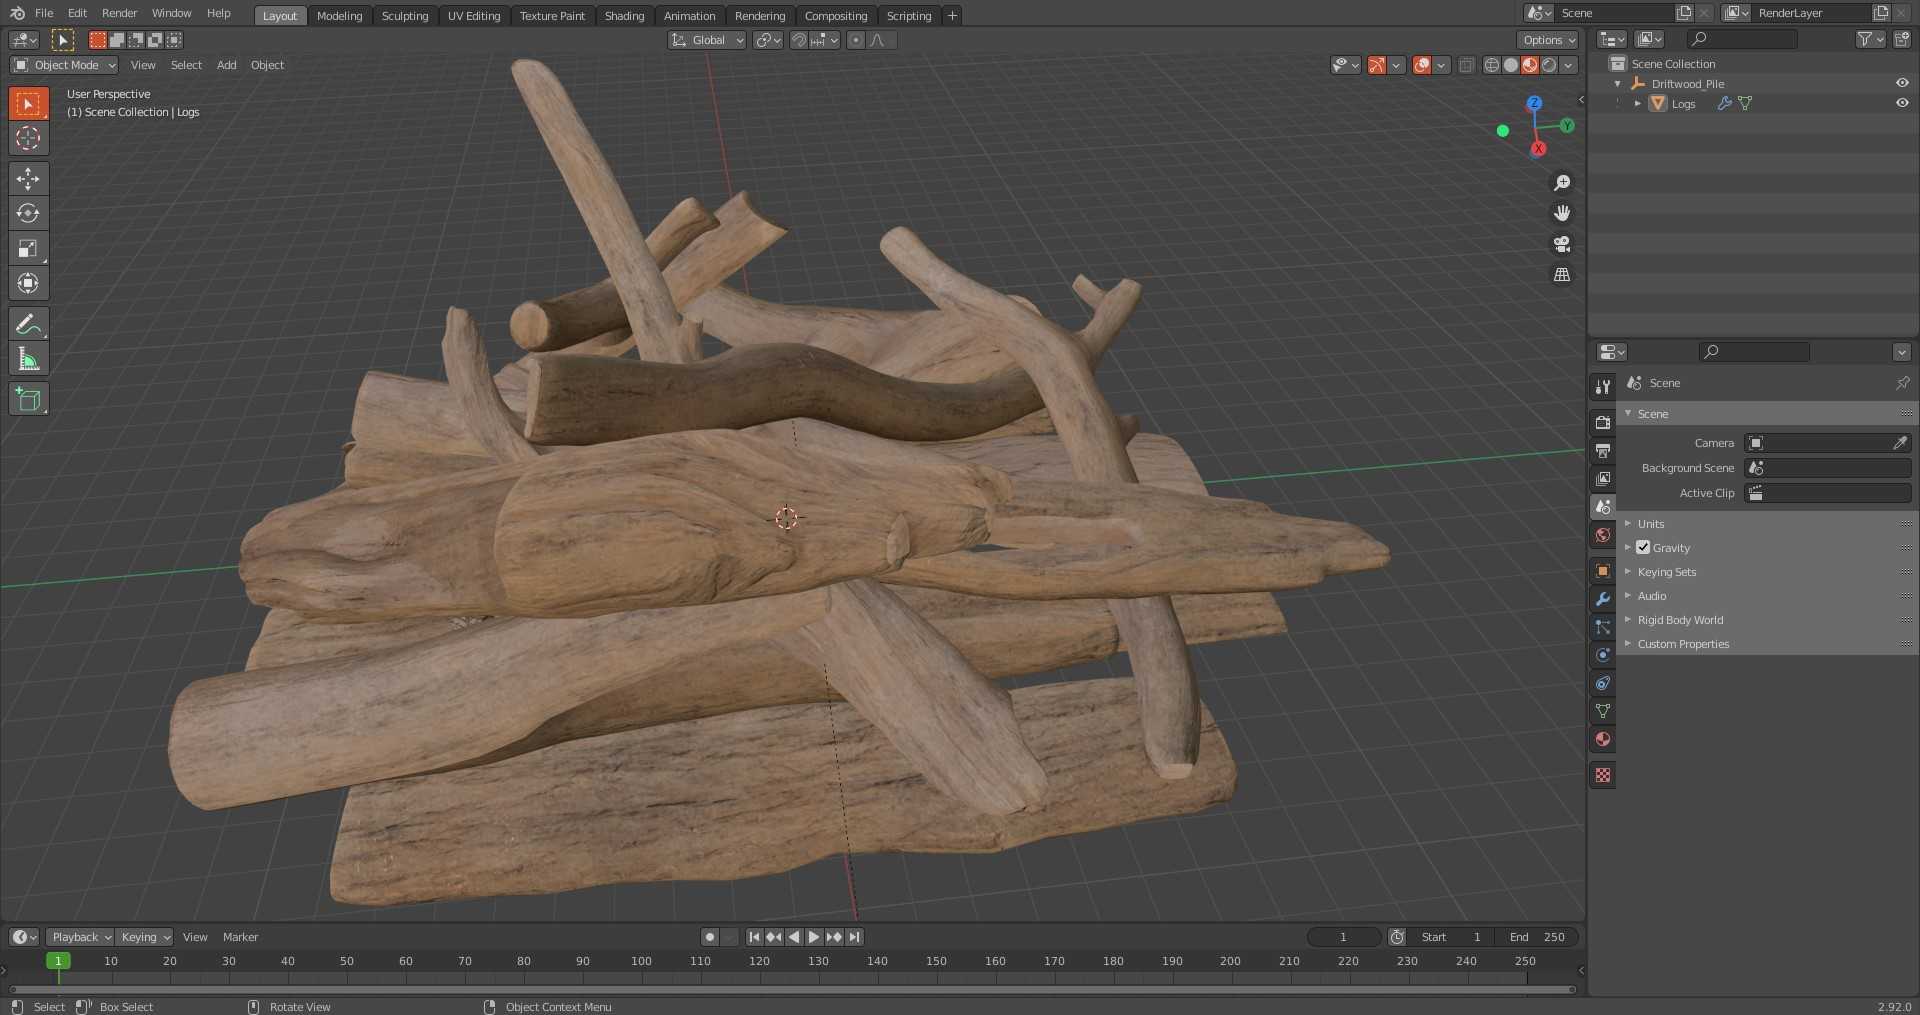Toggle auto keying record button
The height and width of the screenshot is (1015, 1920).
tap(709, 937)
